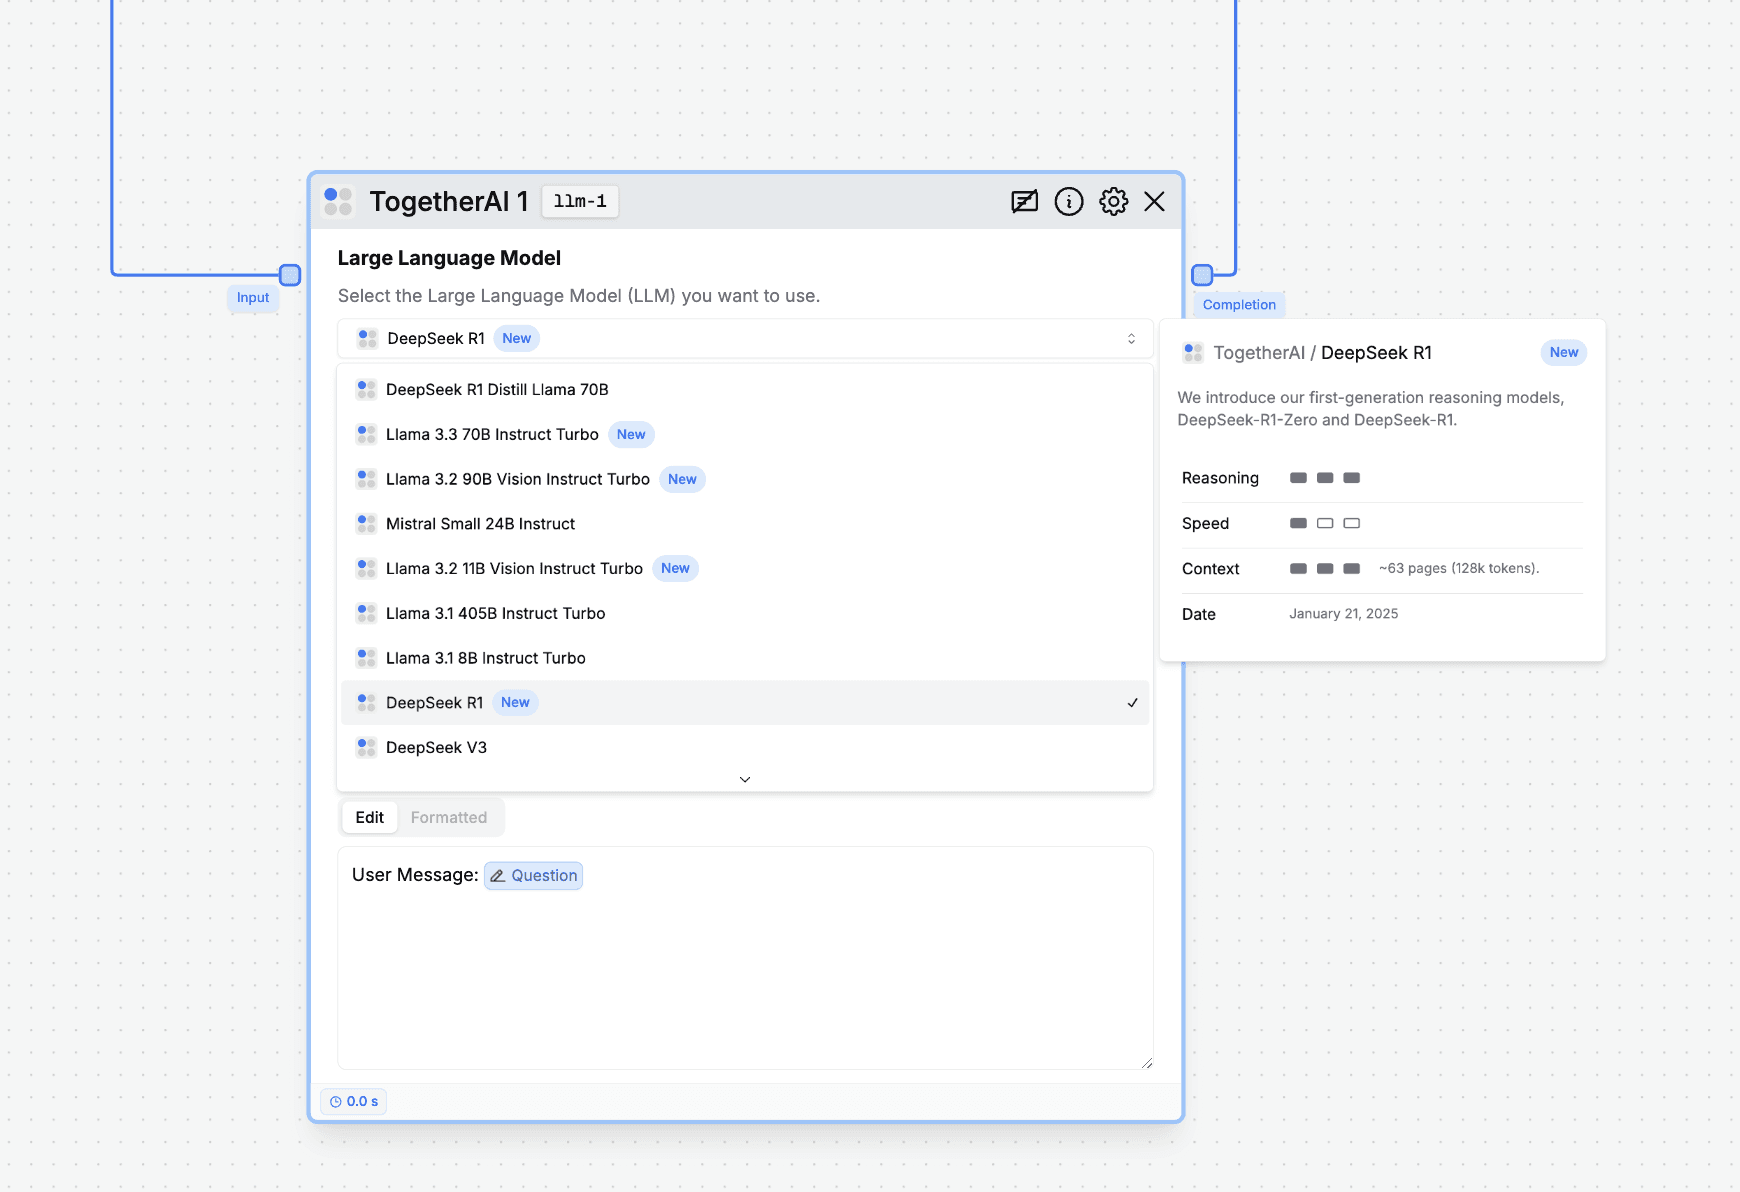Click the clock icon in the runtime badge
1740x1192 pixels.
[336, 1102]
